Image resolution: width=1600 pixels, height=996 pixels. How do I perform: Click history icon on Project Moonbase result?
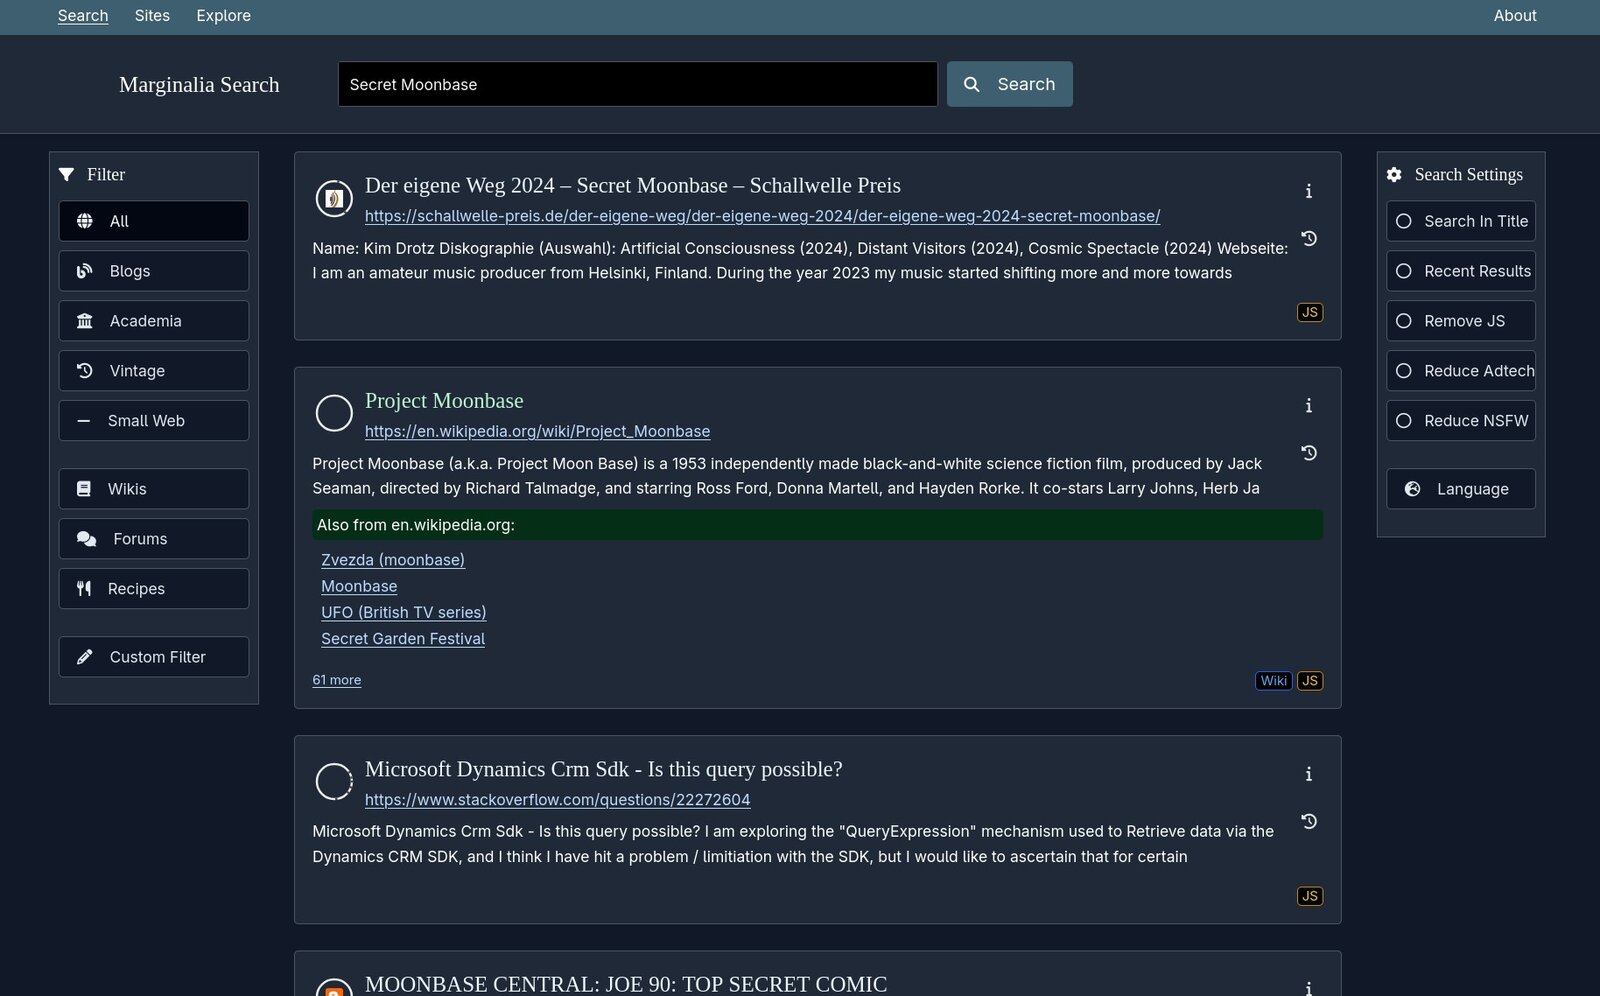click(x=1308, y=453)
